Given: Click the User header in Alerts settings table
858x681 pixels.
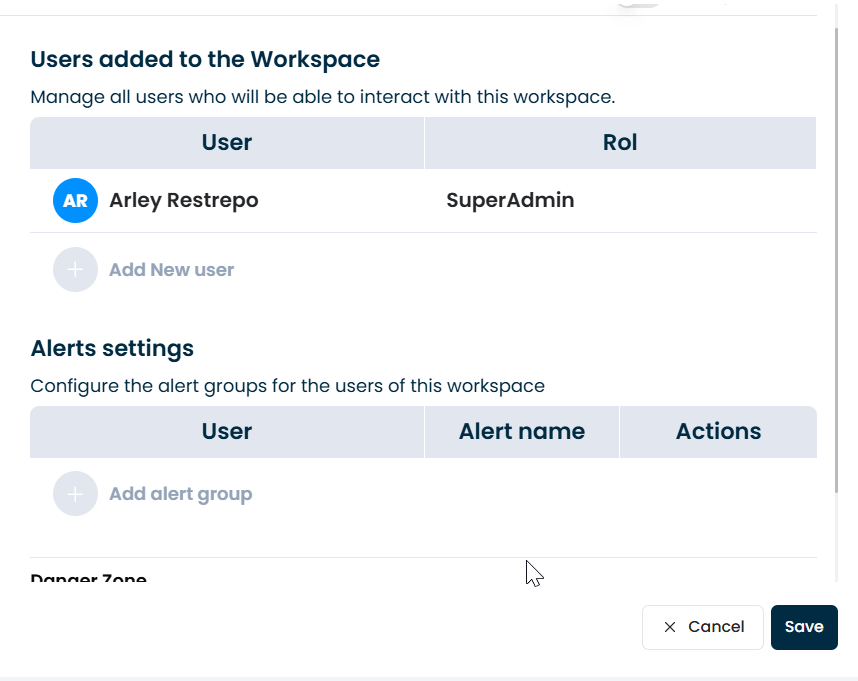Looking at the screenshot, I should [227, 432].
